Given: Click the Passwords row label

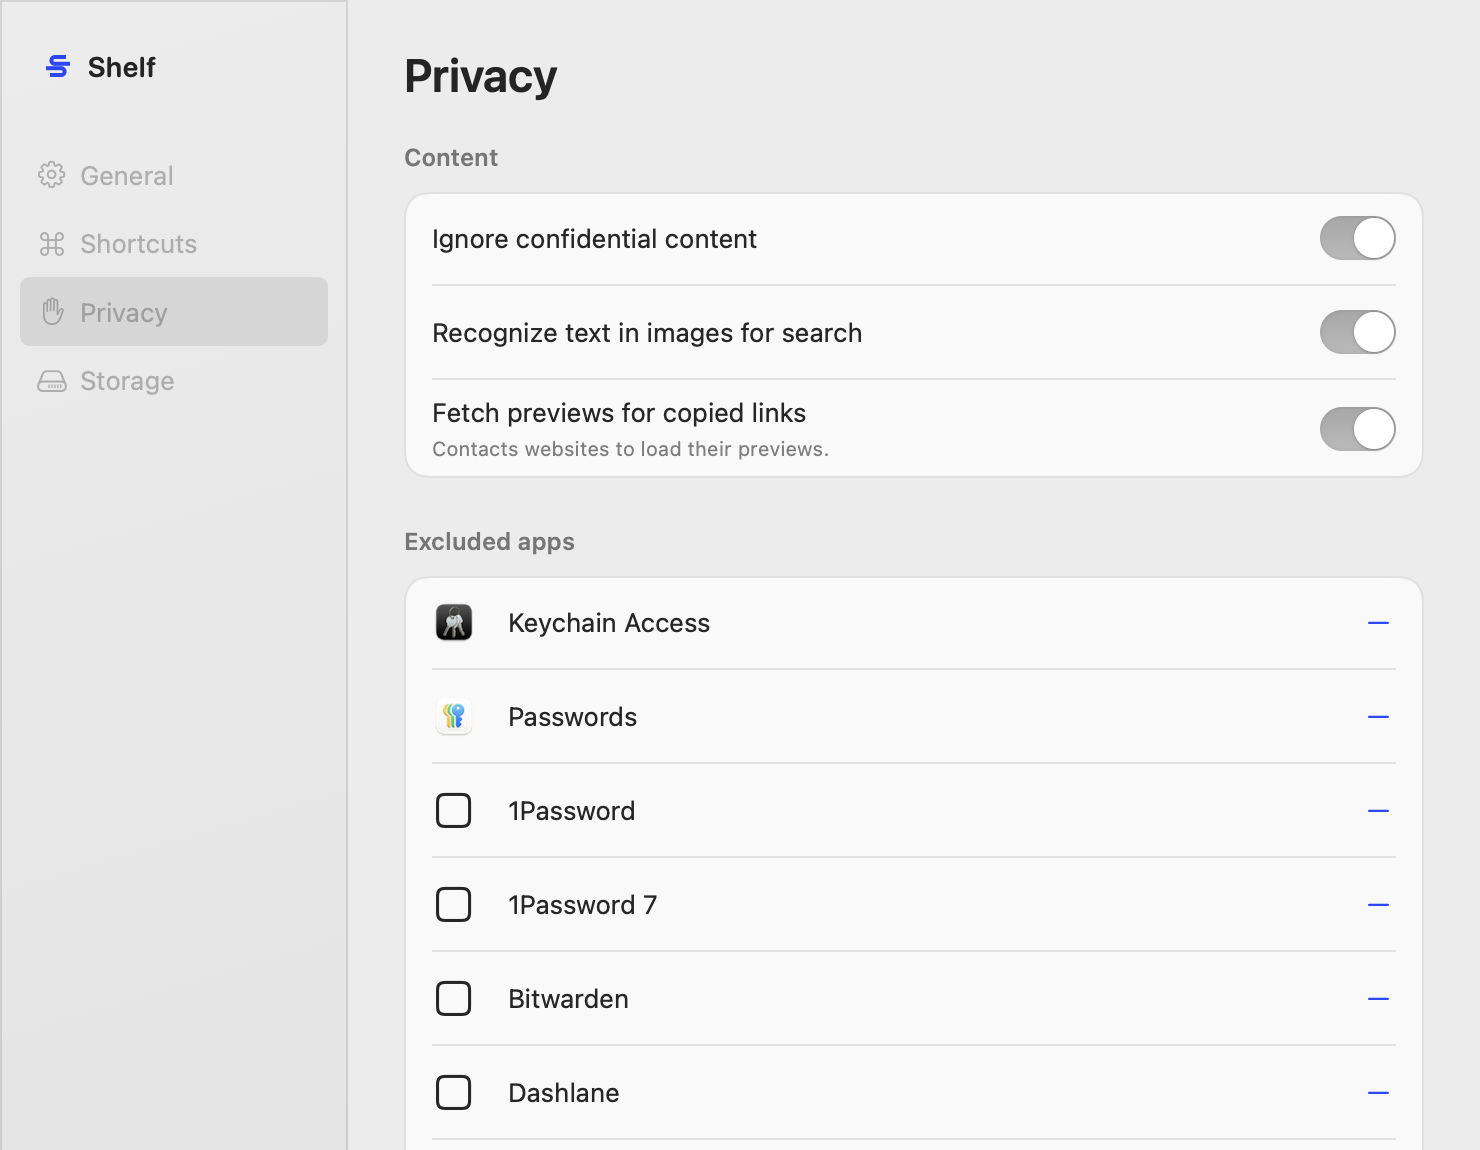Looking at the screenshot, I should click(x=572, y=717).
